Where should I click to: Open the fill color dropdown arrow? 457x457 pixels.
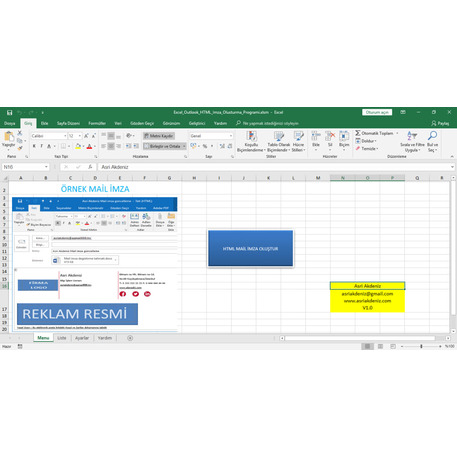tap(83, 146)
